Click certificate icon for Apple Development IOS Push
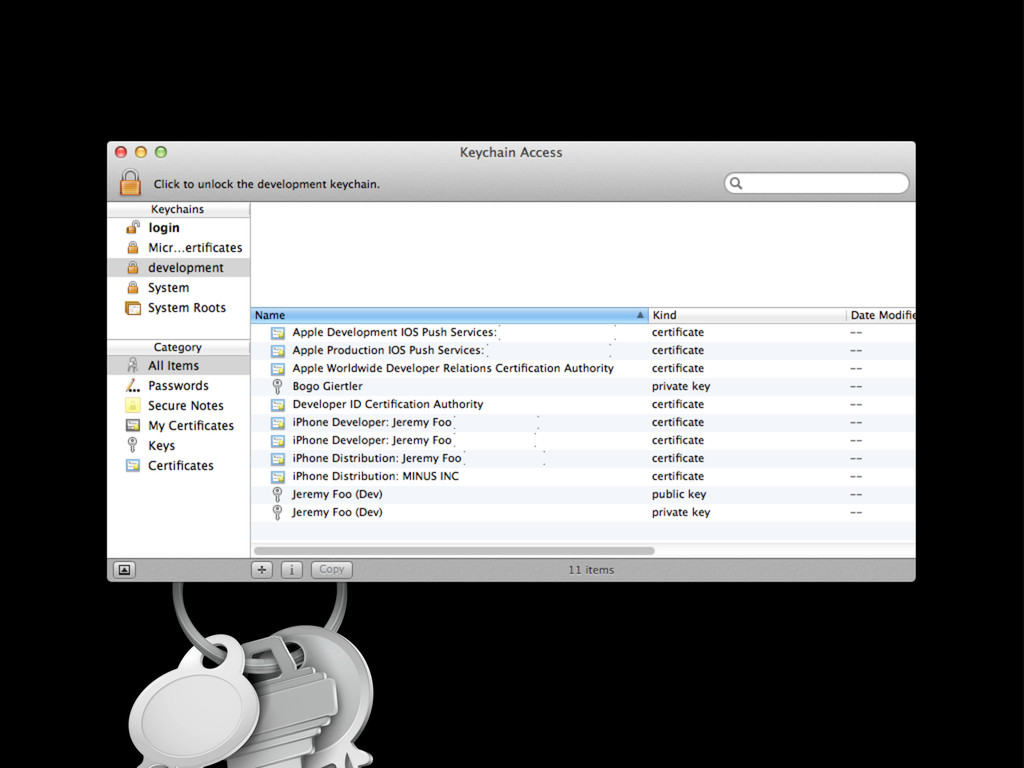 (278, 333)
